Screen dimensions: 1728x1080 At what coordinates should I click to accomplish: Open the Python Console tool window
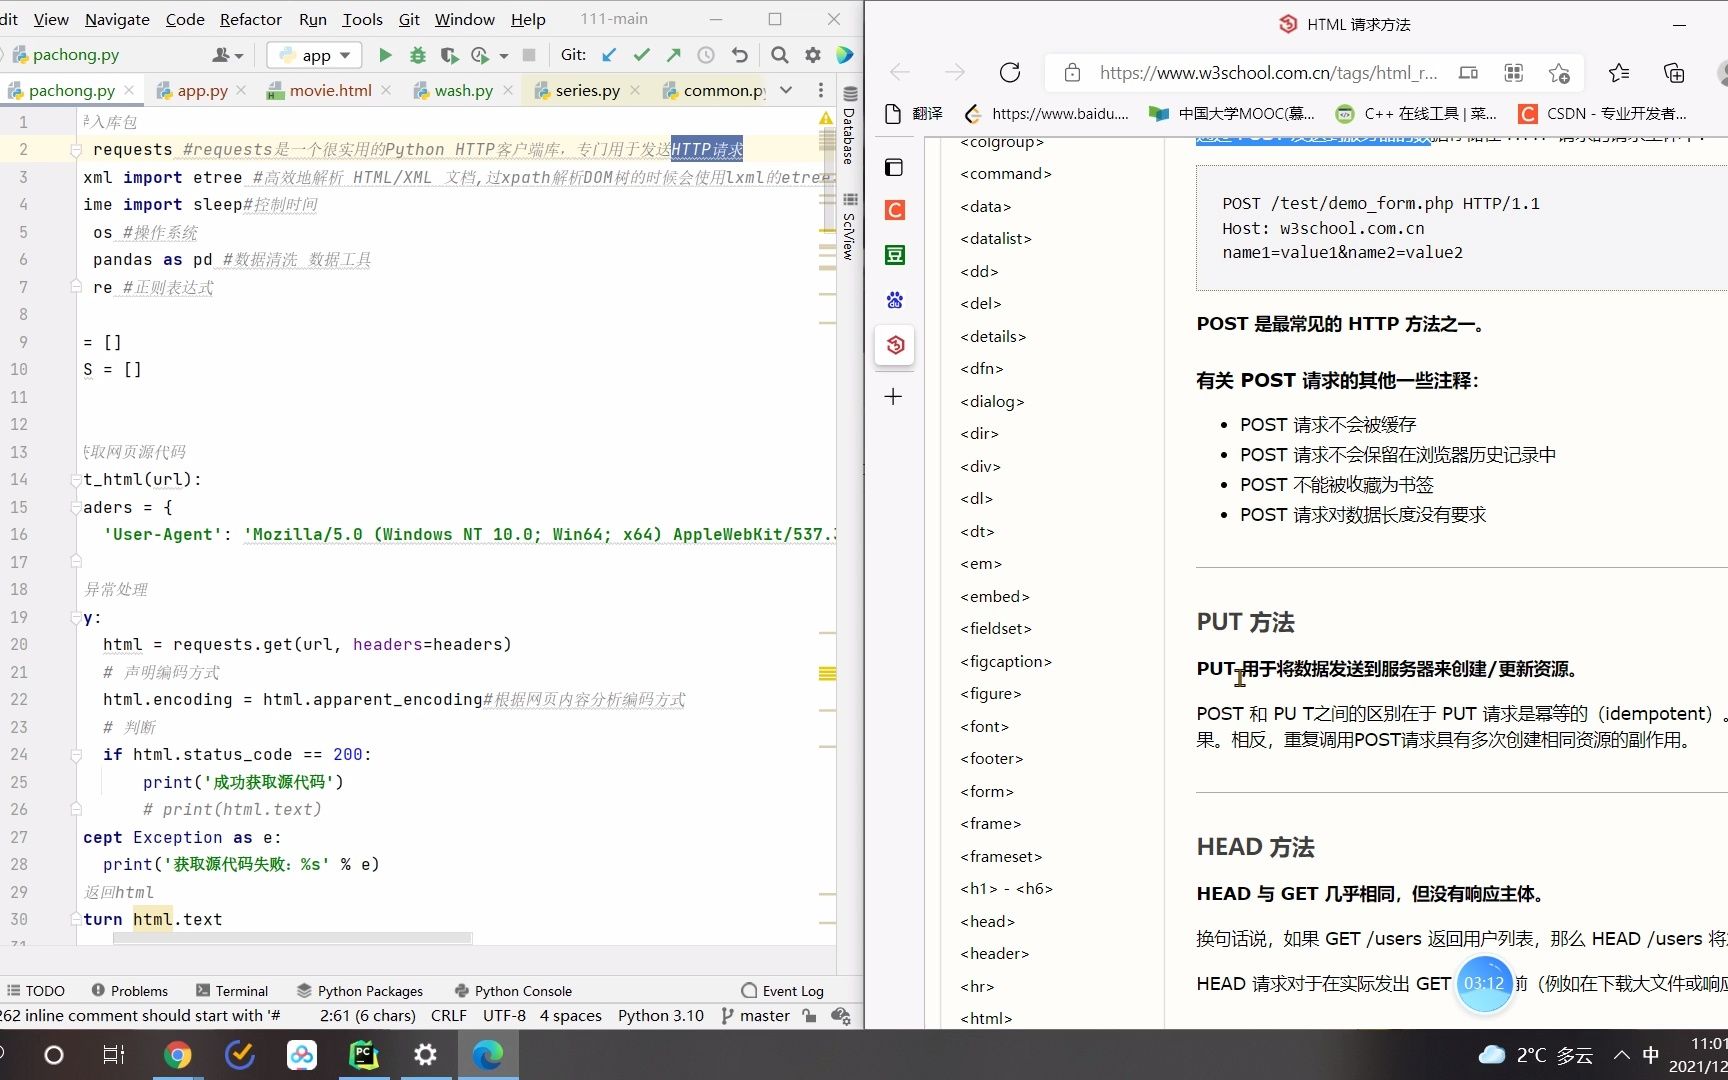tap(513, 991)
